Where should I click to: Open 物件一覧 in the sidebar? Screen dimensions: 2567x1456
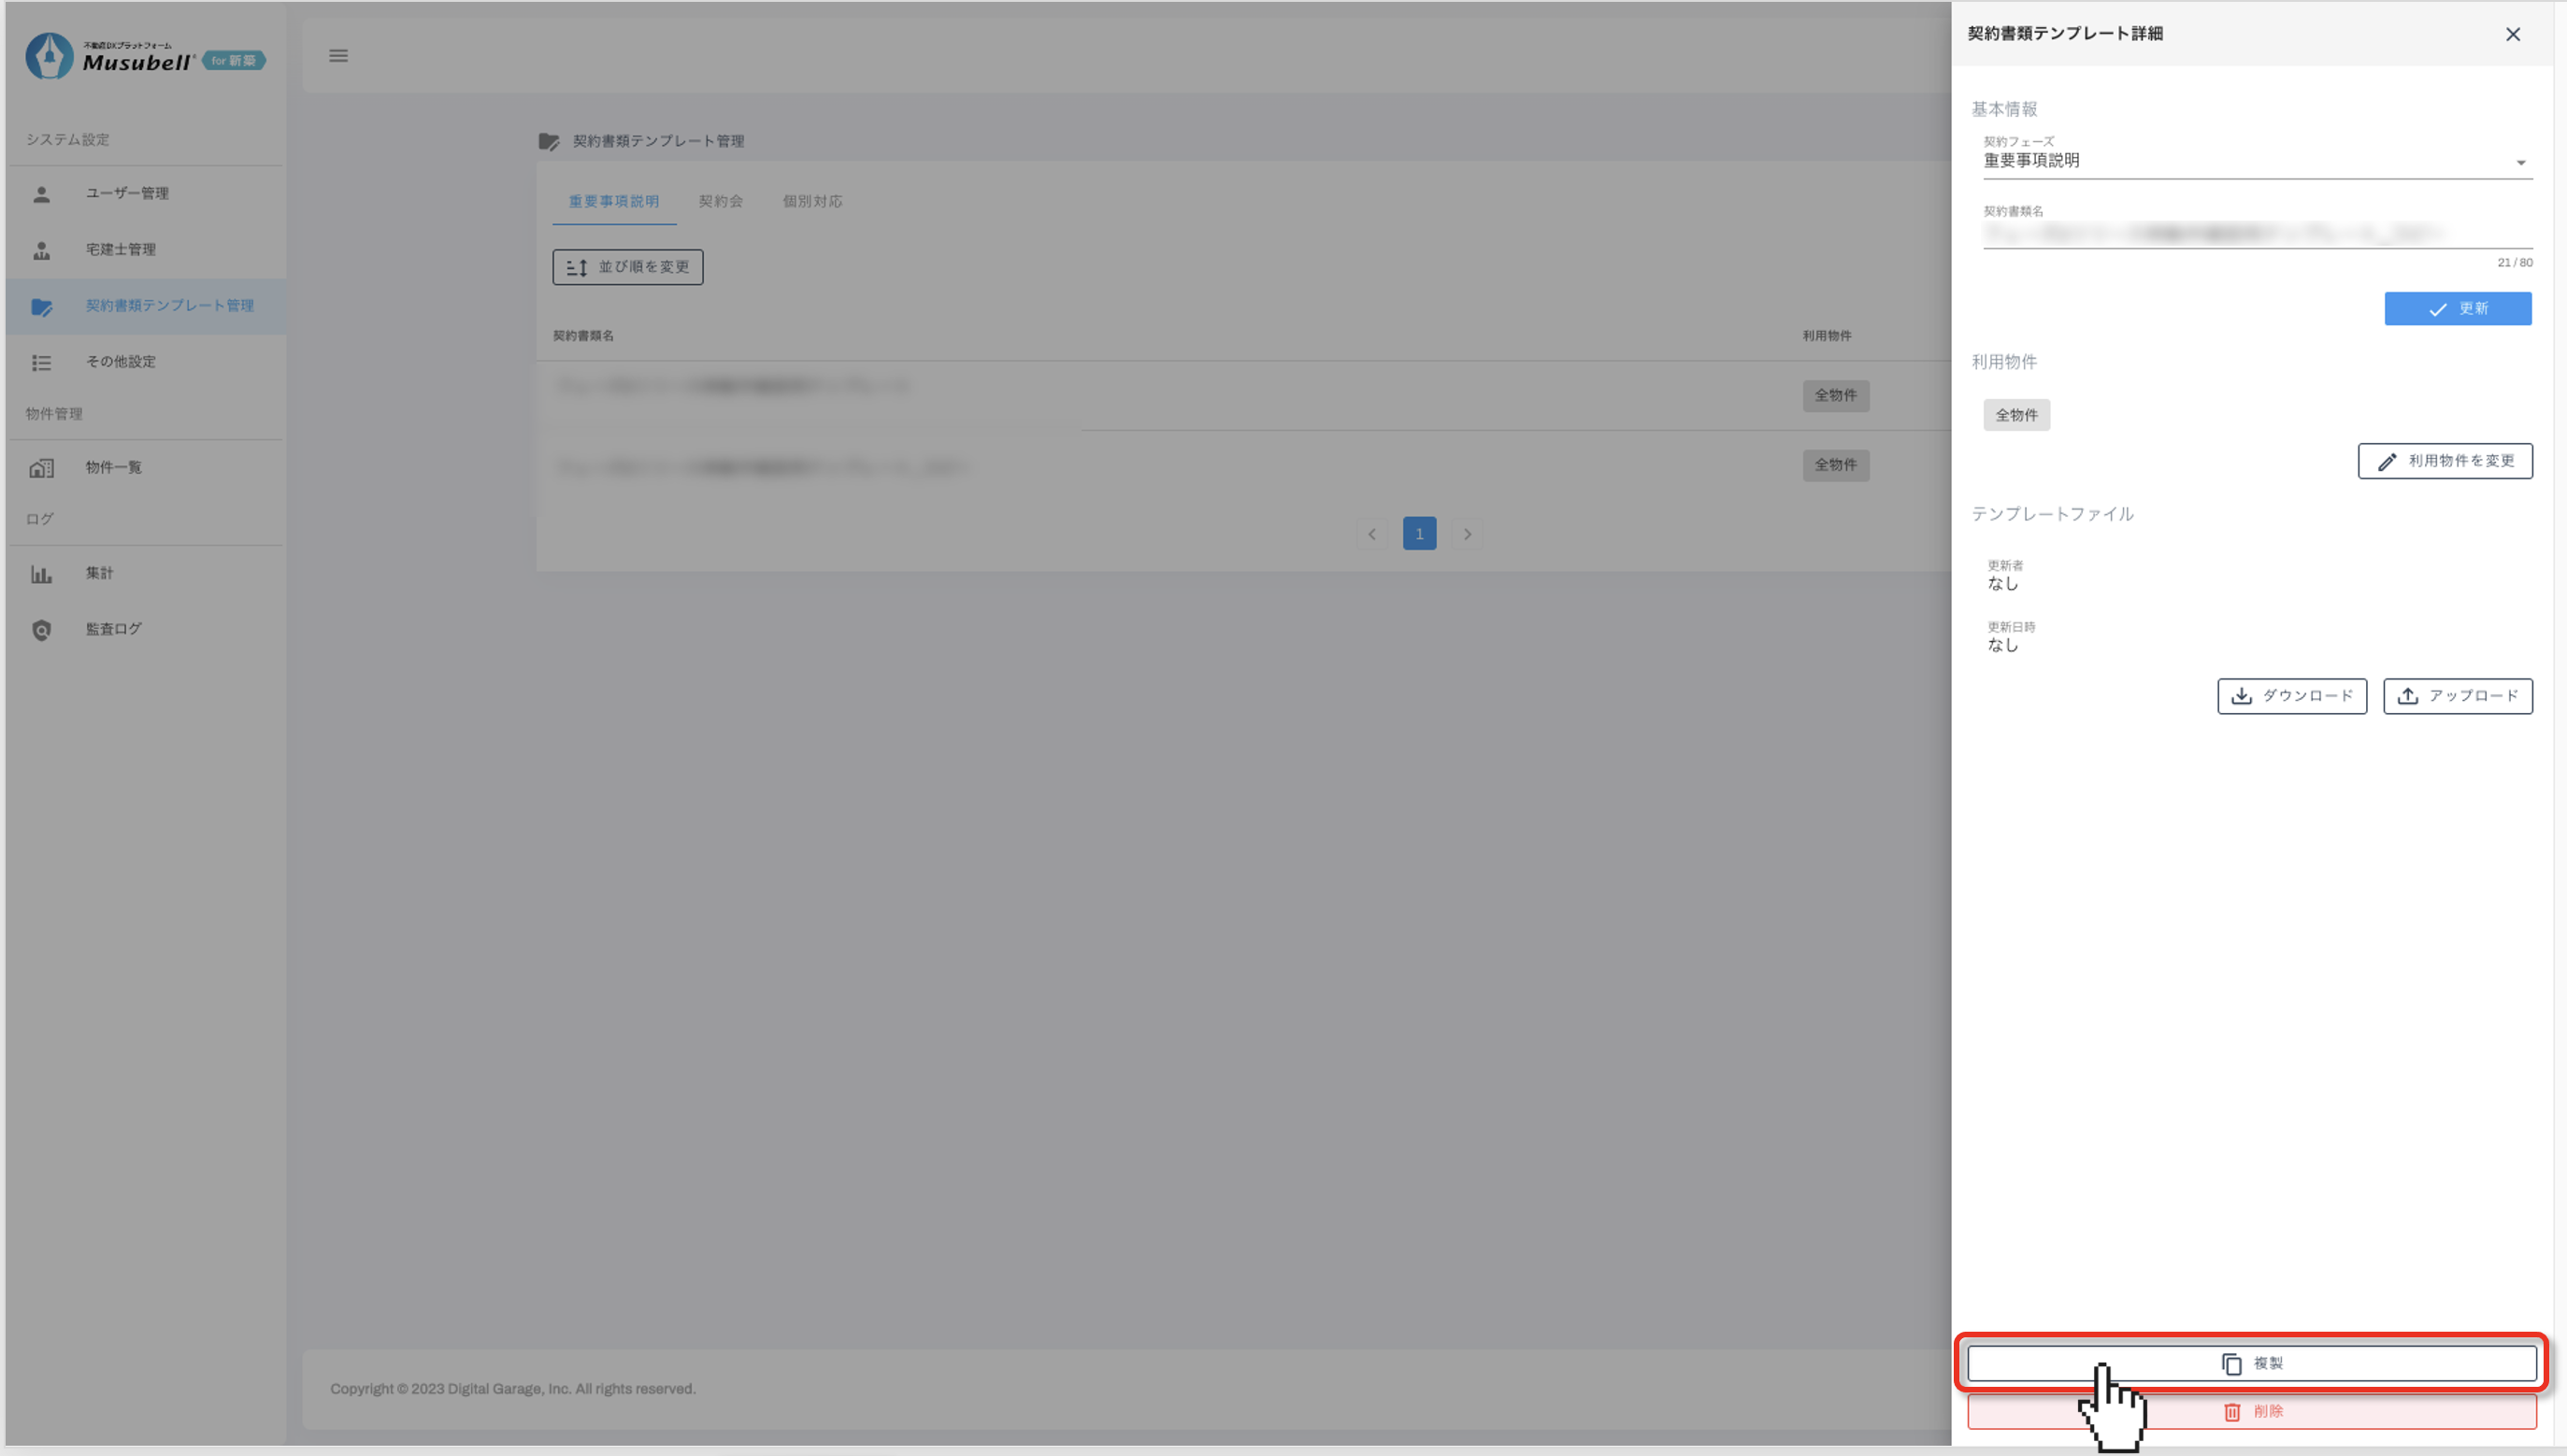tap(113, 467)
